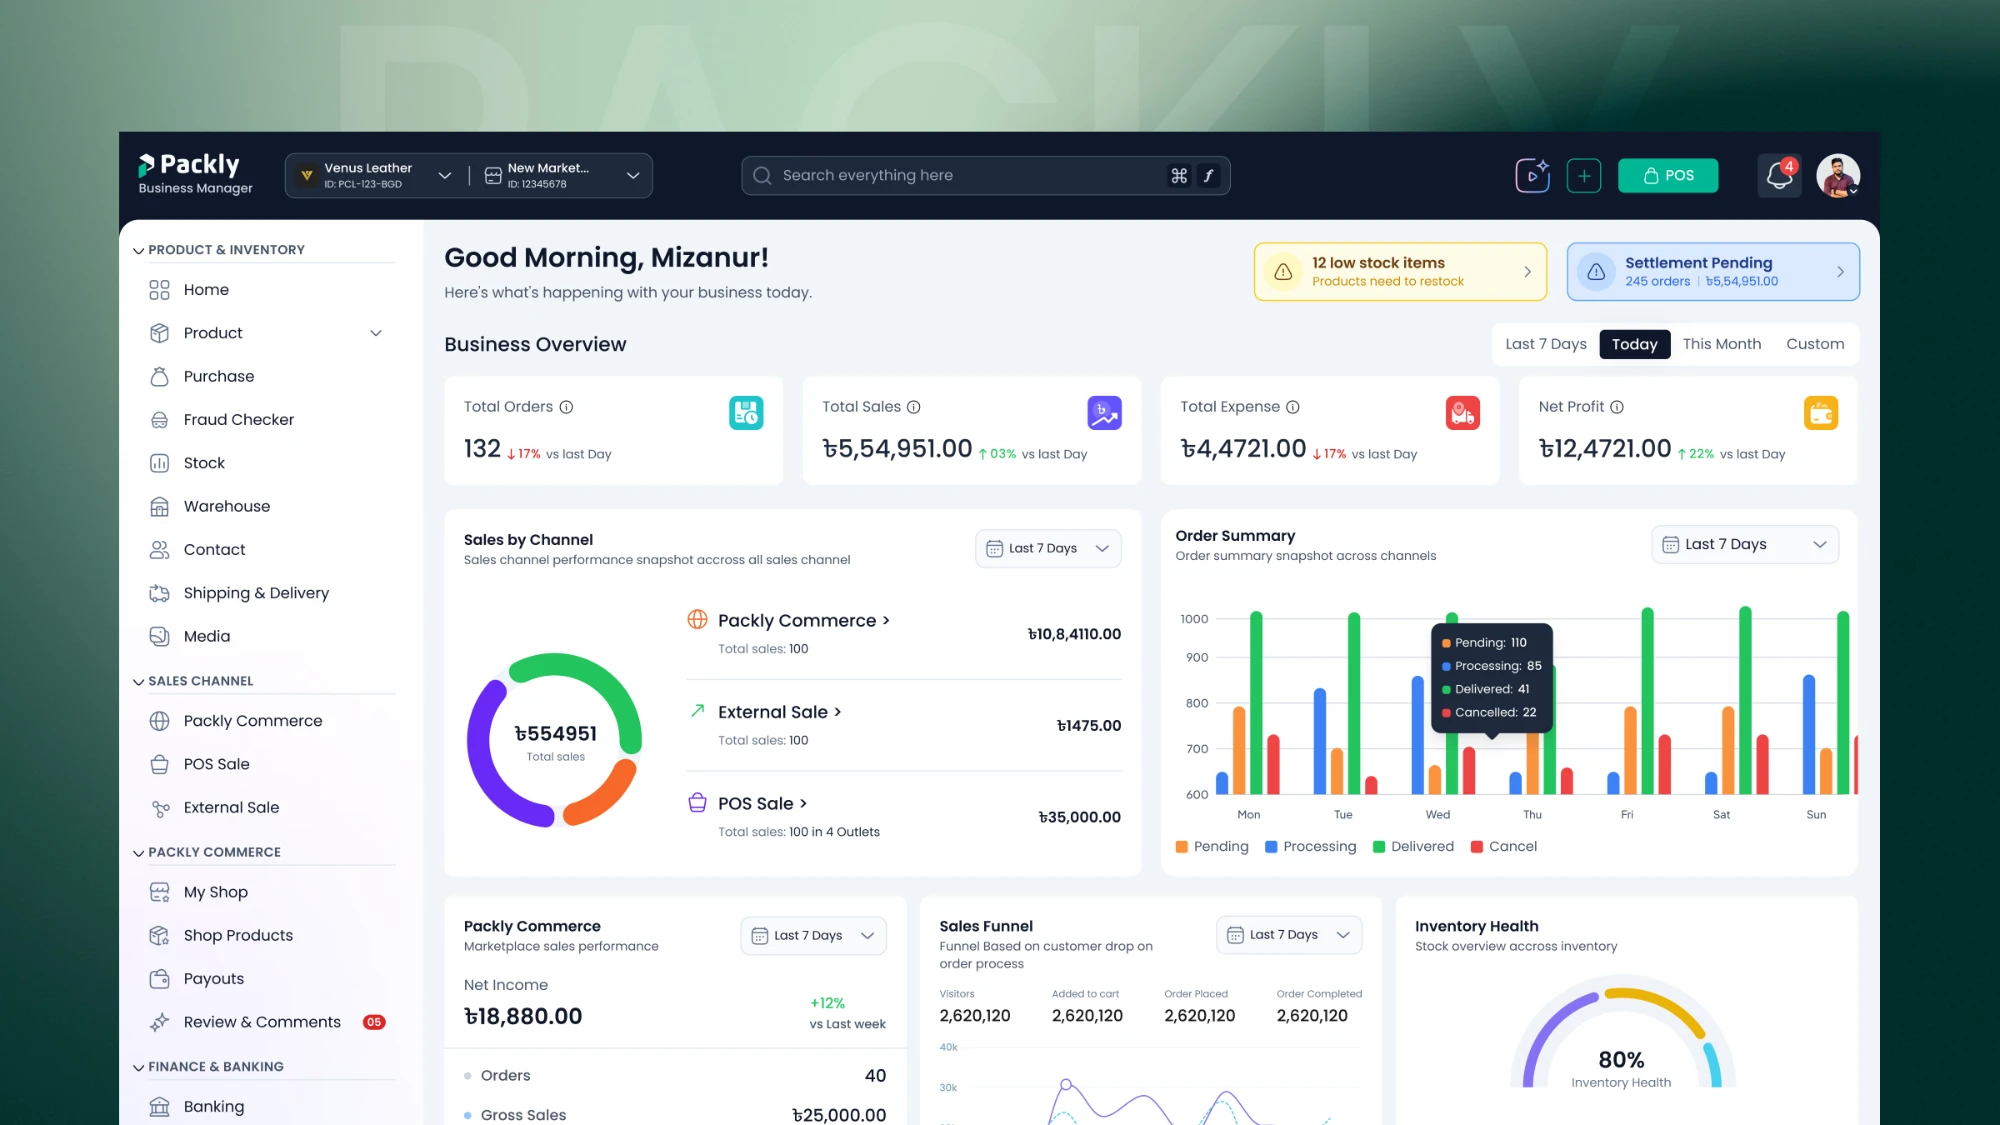The image size is (2000, 1125).
Task: Click the Contact people icon in sidebar
Action: (x=159, y=550)
